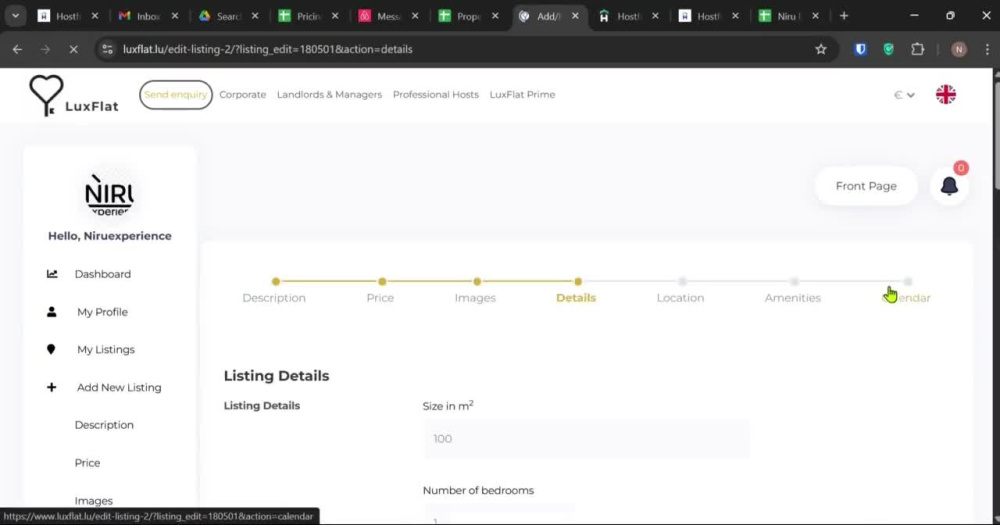Switch language via UK flag icon

pos(946,94)
